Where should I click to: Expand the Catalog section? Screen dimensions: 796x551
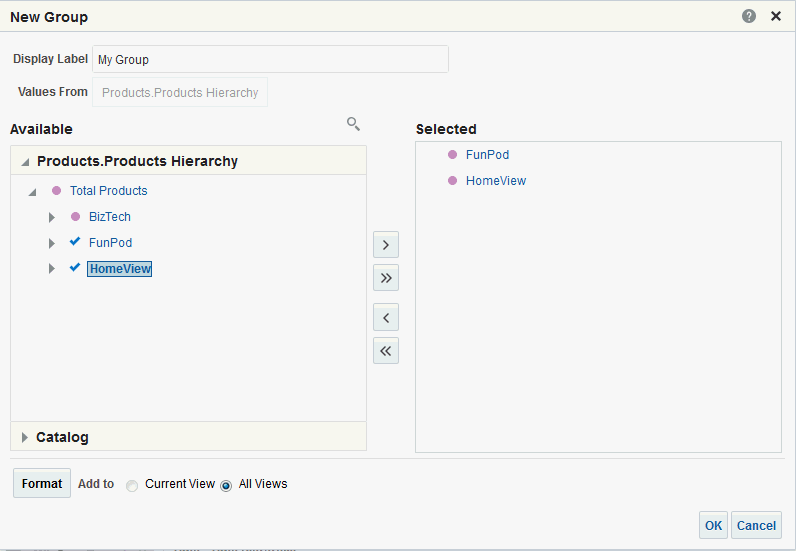(25, 437)
